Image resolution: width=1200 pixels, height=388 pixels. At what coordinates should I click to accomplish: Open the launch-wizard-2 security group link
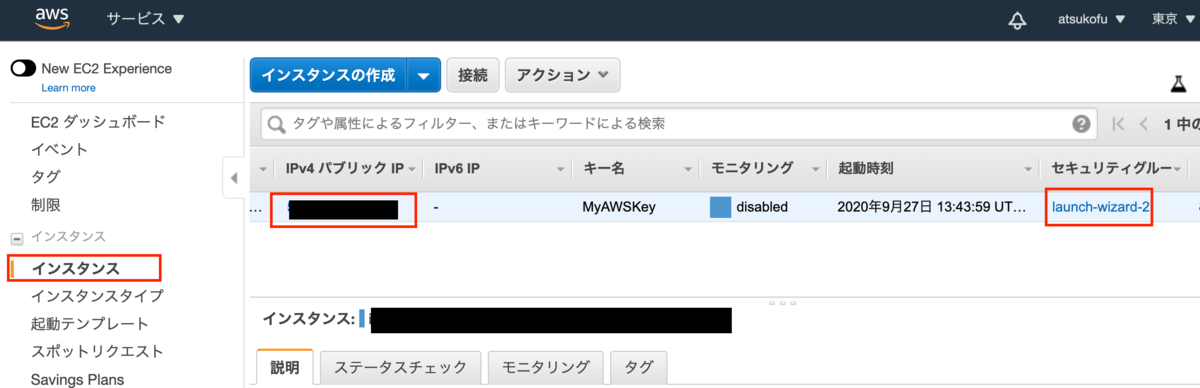coord(1100,207)
